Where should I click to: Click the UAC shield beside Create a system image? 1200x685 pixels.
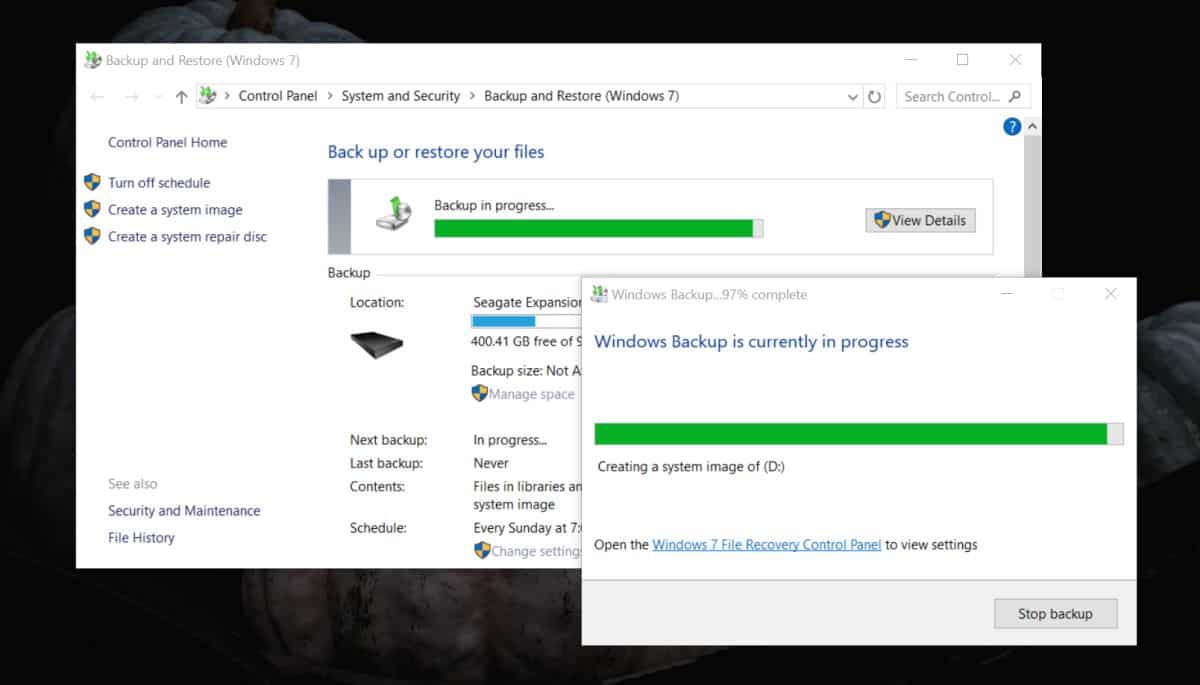[93, 210]
